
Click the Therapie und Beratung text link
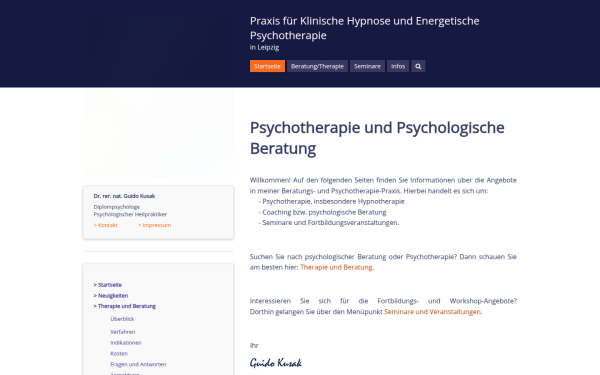click(336, 267)
